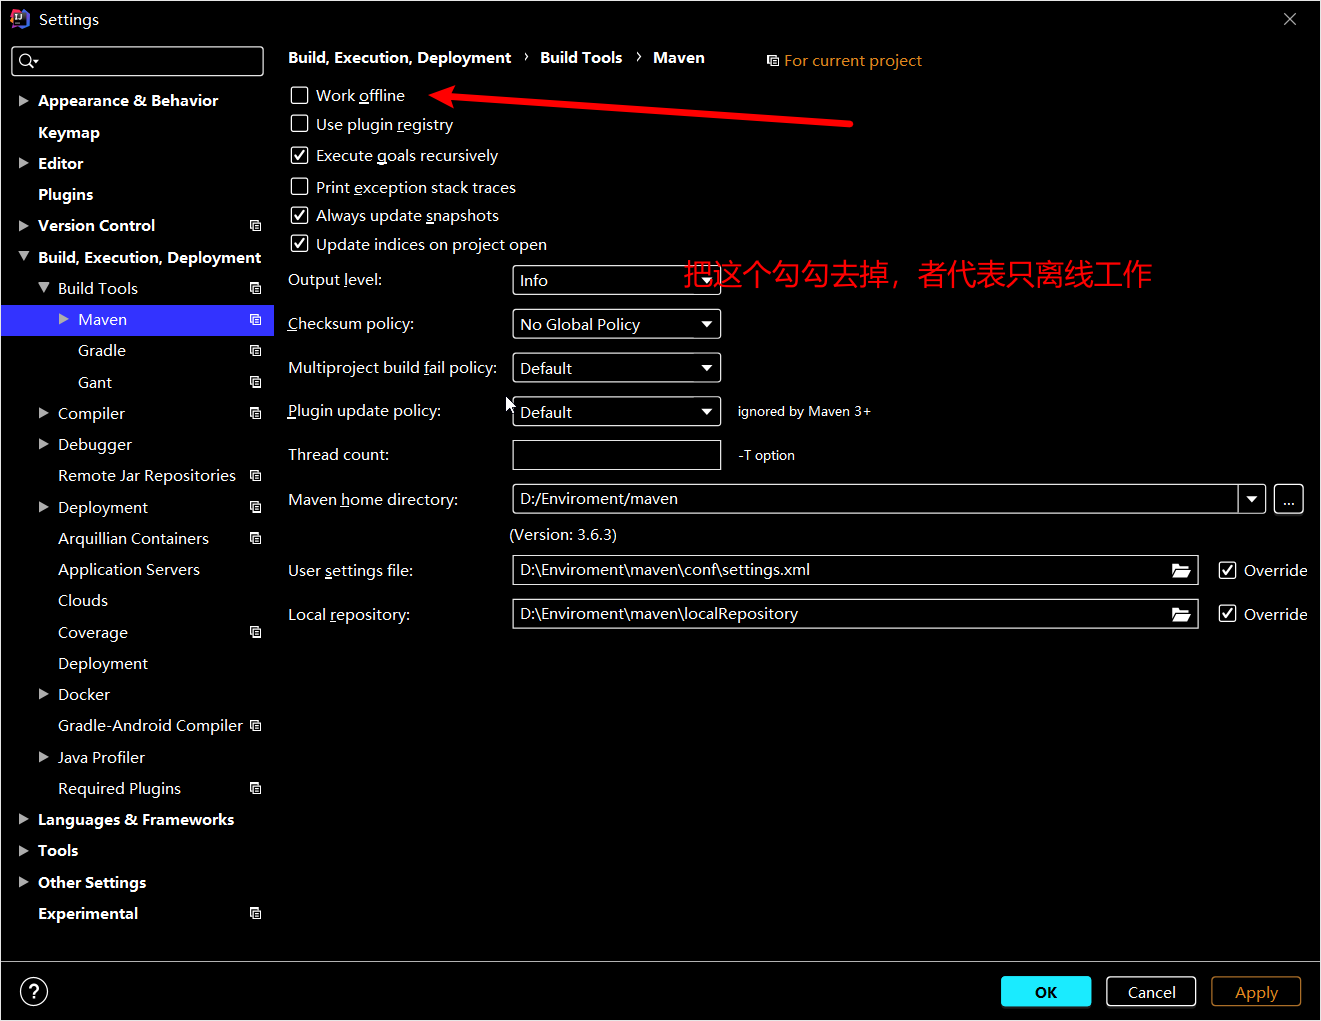The width and height of the screenshot is (1321, 1021).
Task: Open the Plugin update policy dropdown
Action: [x=616, y=412]
